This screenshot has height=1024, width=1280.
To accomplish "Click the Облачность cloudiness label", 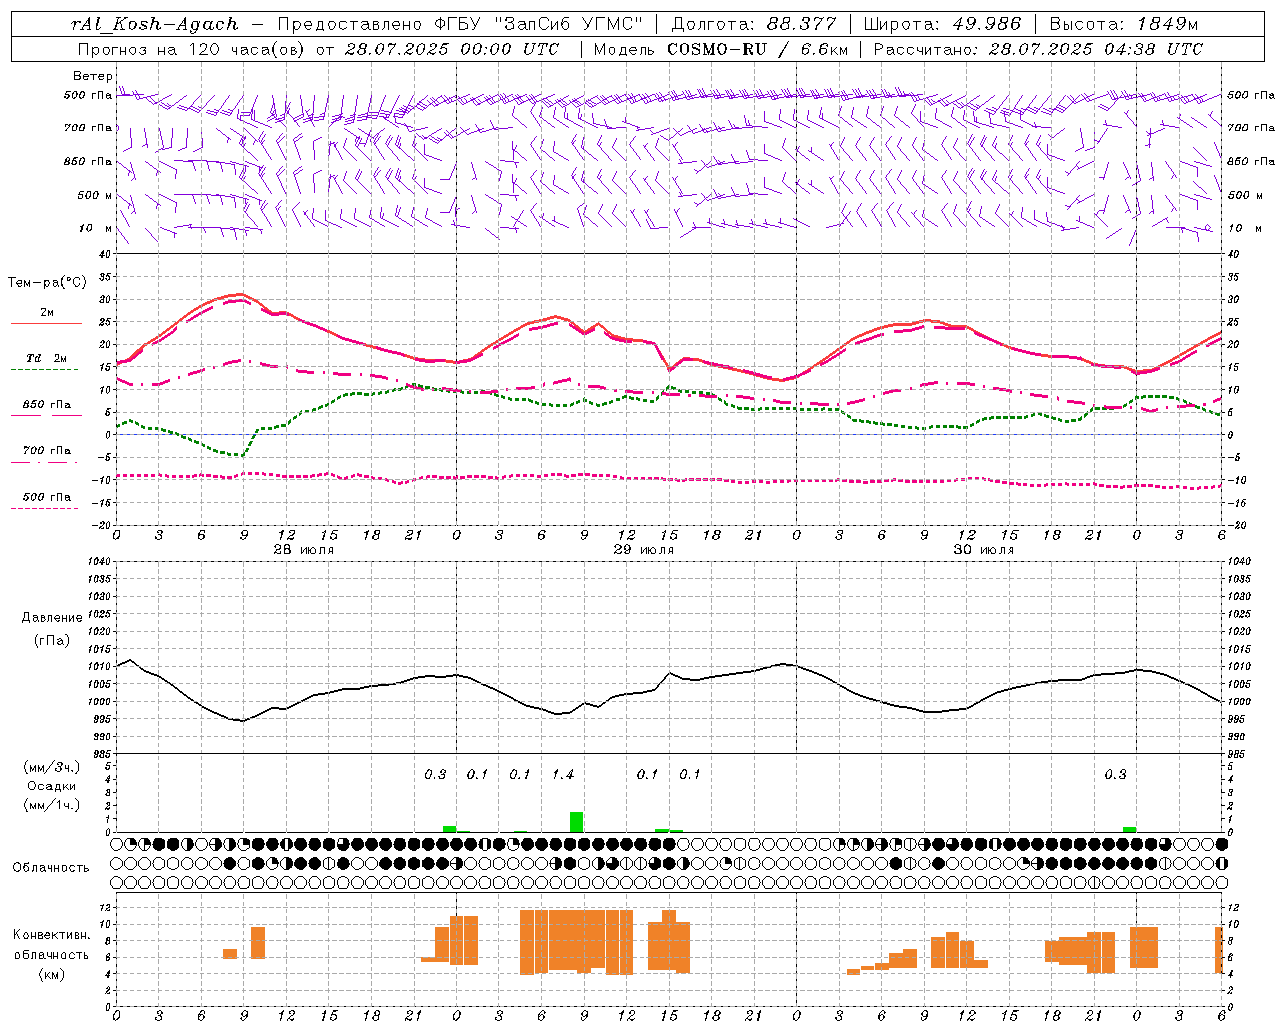I will [x=51, y=867].
